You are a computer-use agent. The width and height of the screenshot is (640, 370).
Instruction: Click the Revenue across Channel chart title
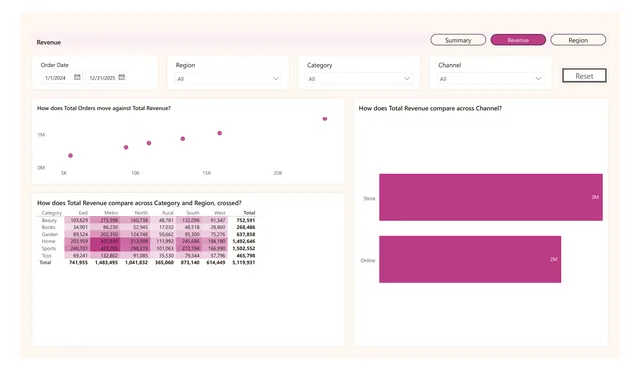click(430, 108)
